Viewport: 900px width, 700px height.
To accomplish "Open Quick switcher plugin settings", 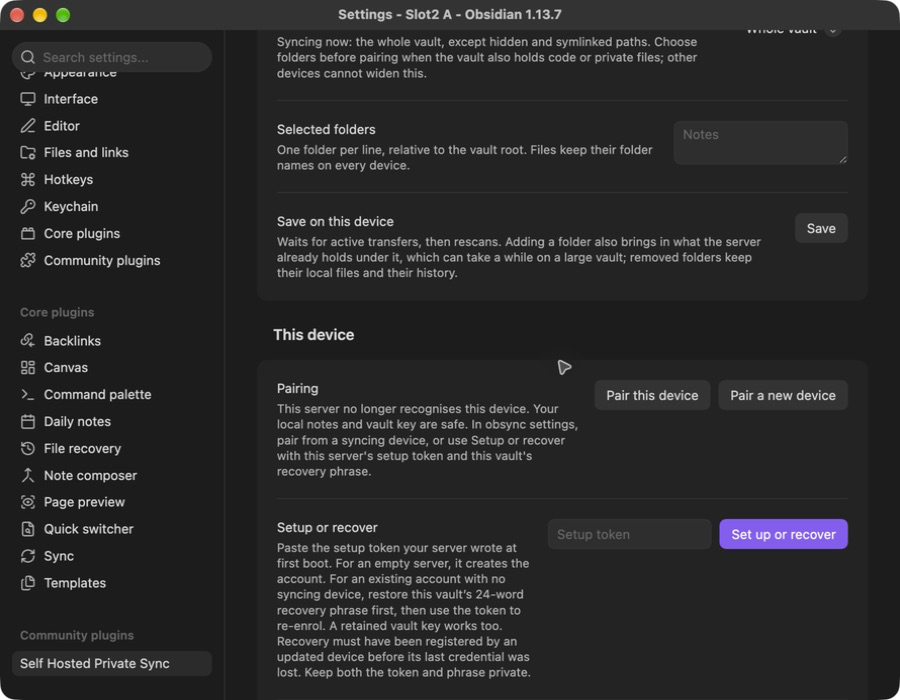I will [112, 529].
